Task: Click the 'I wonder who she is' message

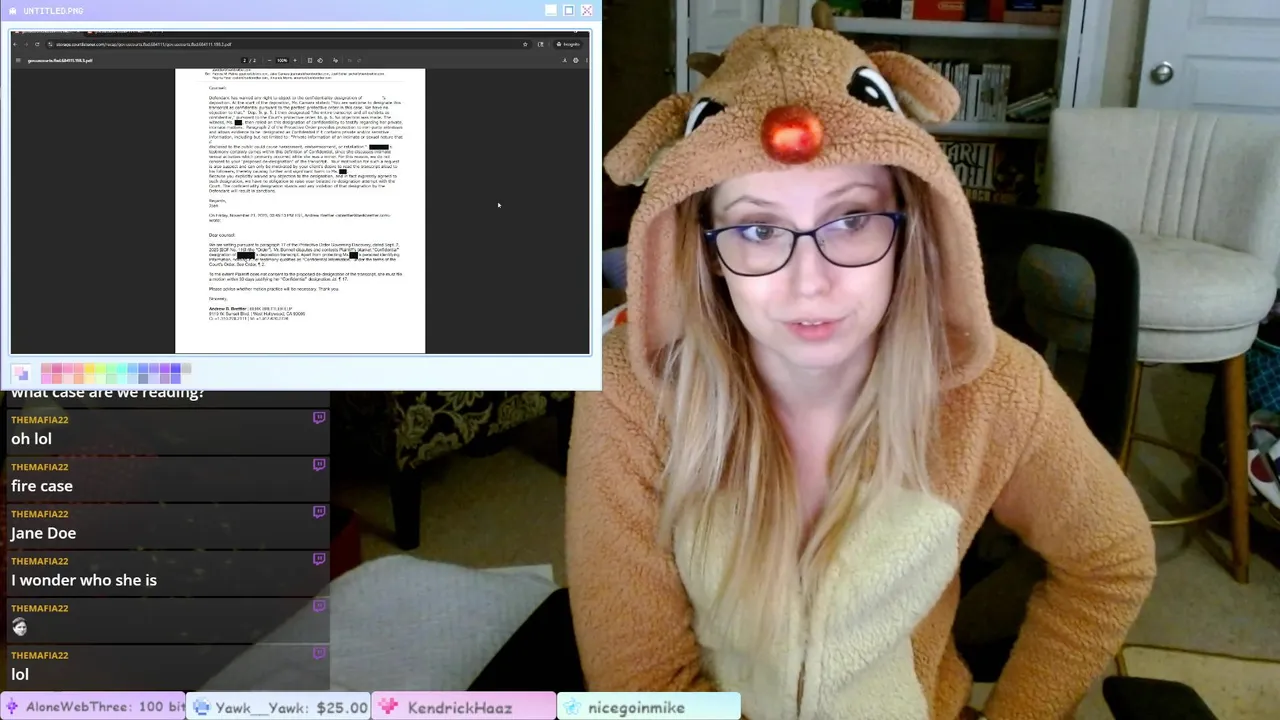Action: pos(84,580)
